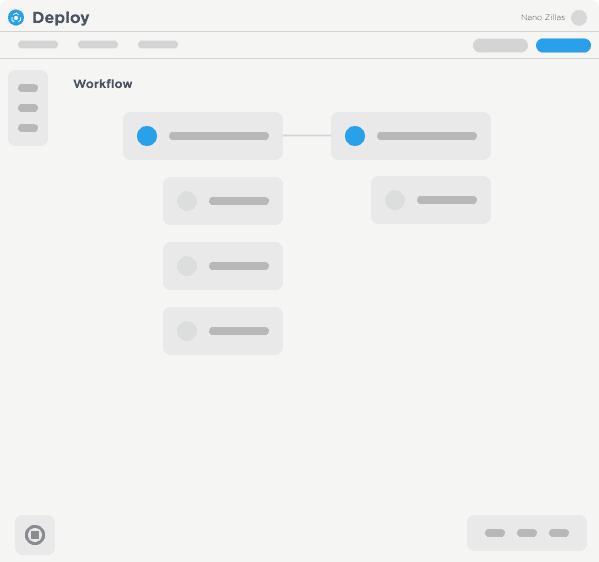Open the Nano Zillas user avatar
The height and width of the screenshot is (562, 599).
coord(579,18)
